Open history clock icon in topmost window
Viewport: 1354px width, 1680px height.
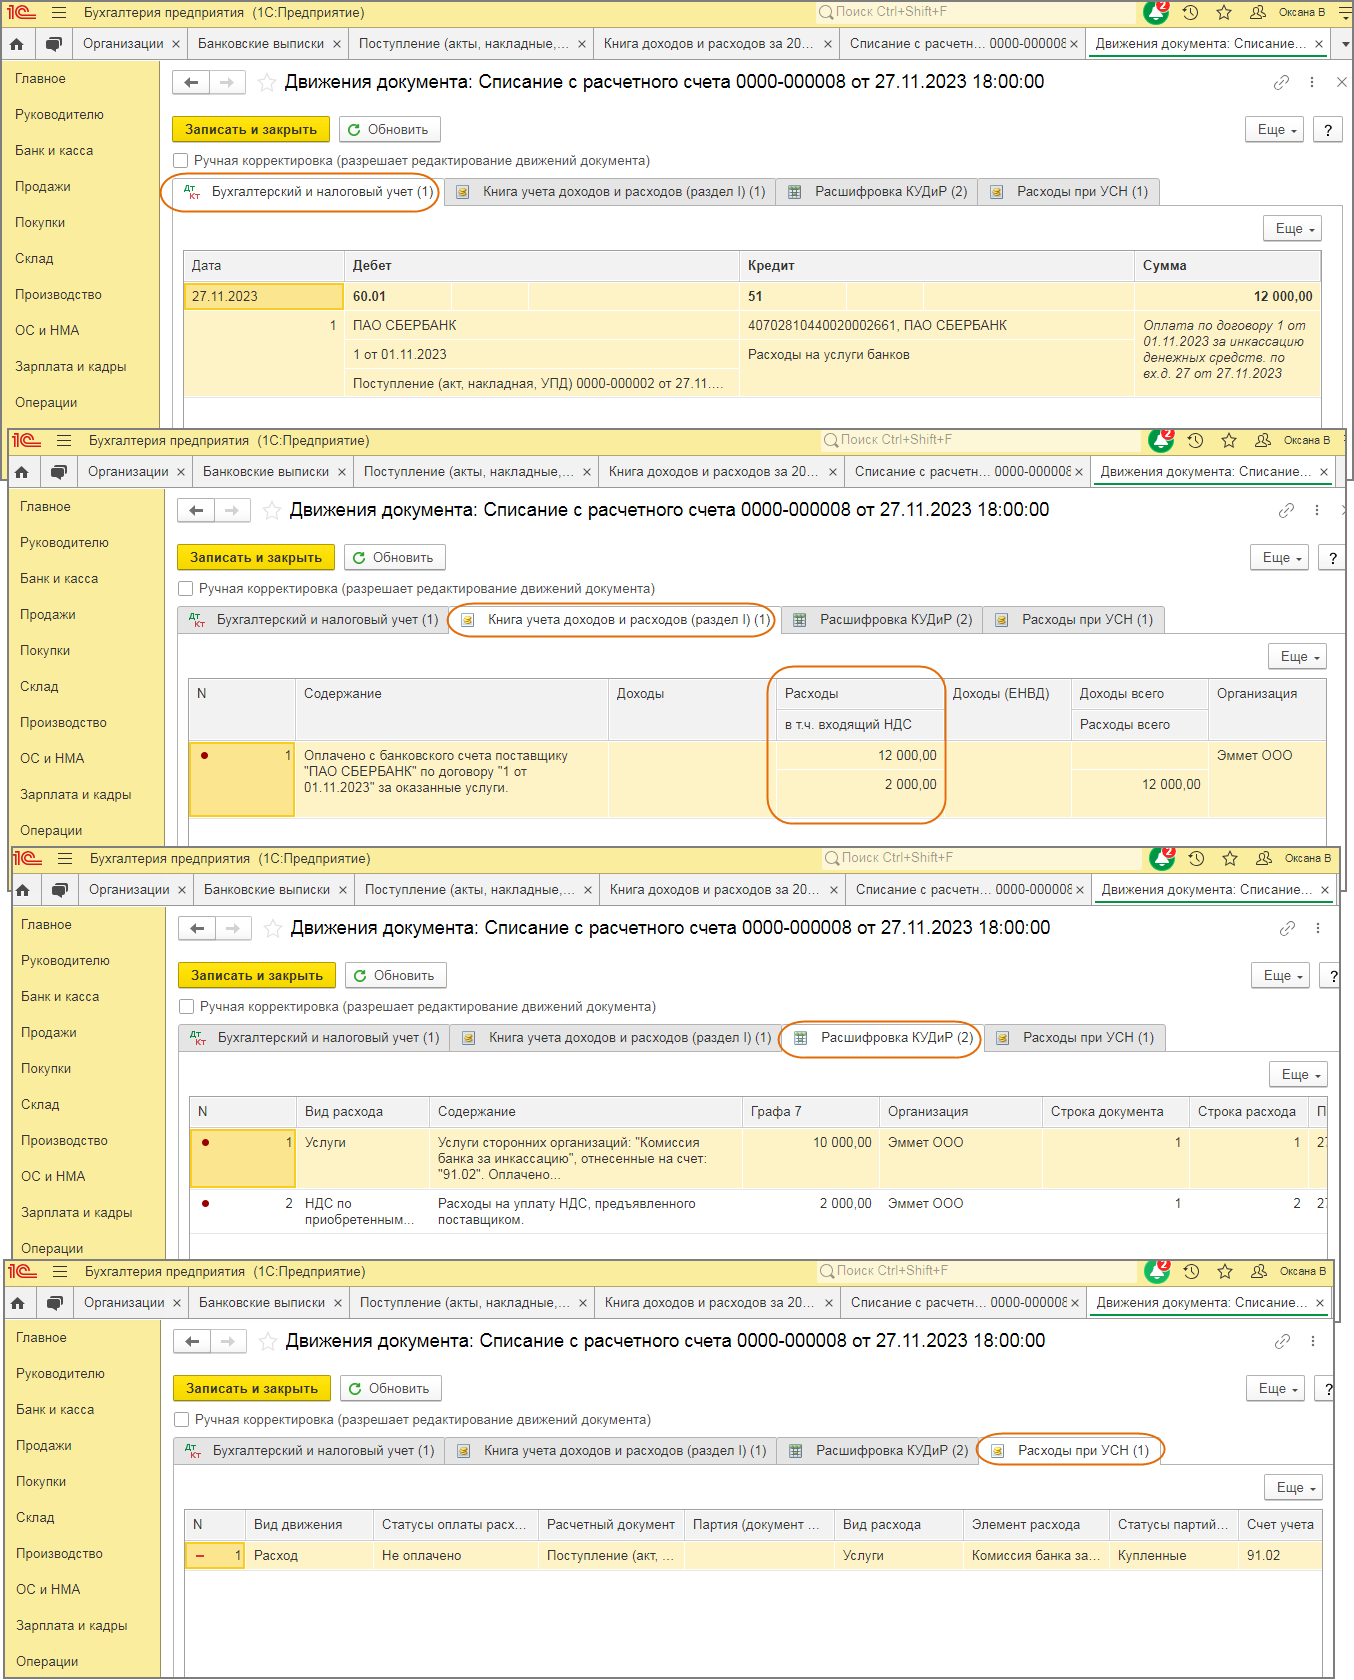pos(1190,13)
